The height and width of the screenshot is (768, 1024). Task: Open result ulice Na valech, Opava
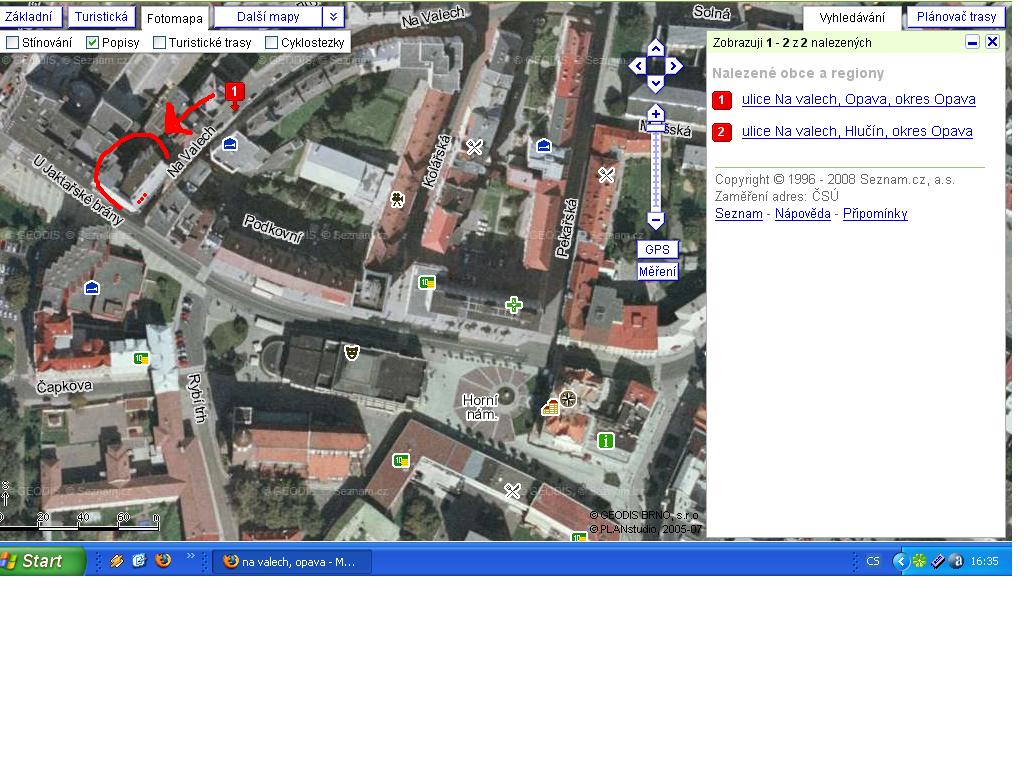click(859, 99)
